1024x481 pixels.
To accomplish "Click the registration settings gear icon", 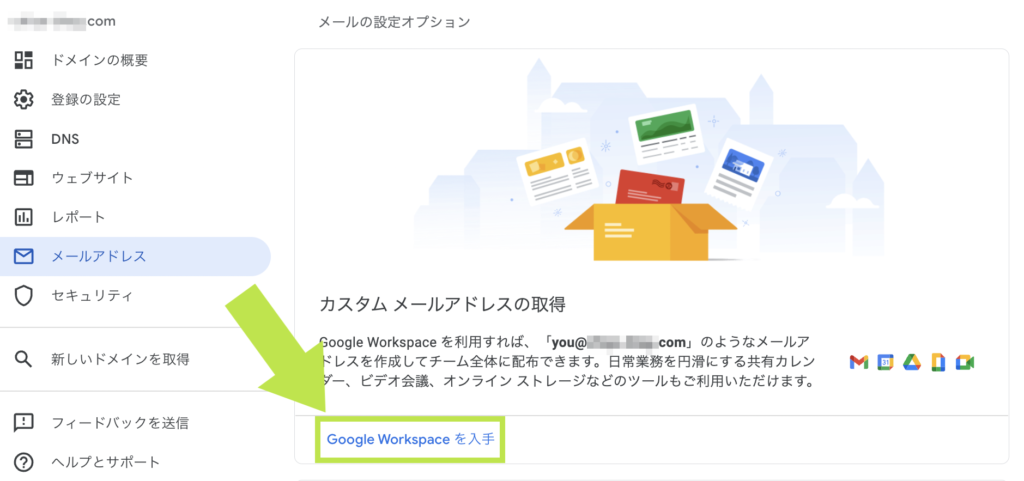I will pyautogui.click(x=24, y=100).
